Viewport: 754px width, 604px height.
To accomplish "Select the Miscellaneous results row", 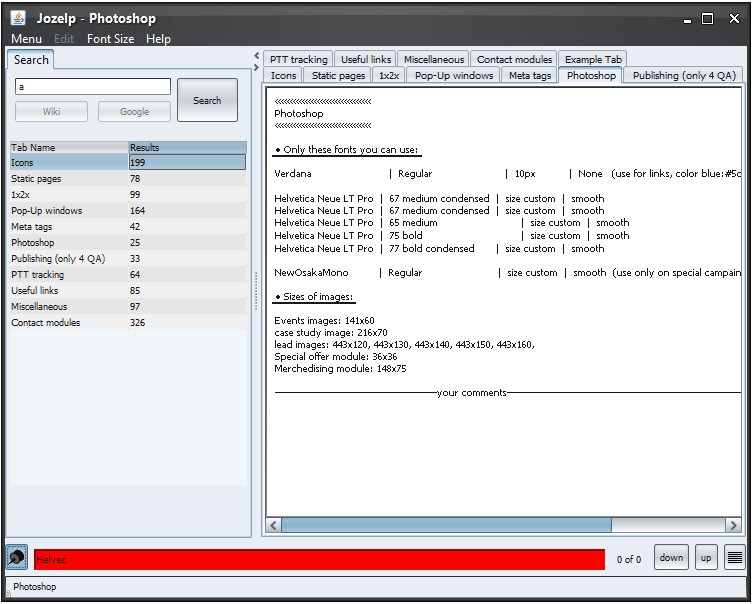I will [128, 306].
